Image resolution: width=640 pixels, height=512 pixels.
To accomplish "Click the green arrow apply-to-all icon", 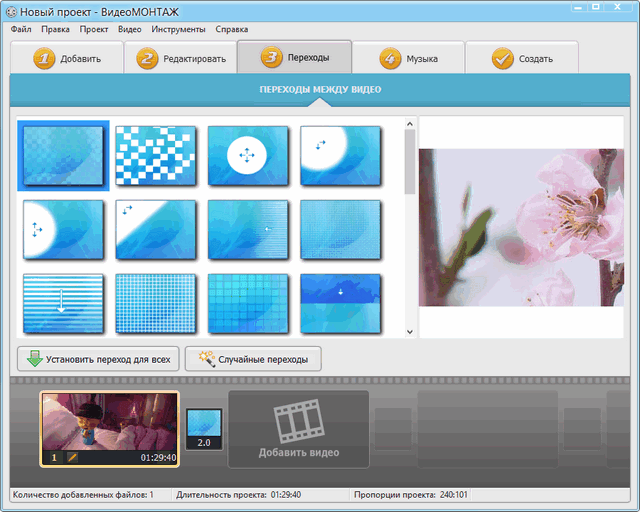I will (x=35, y=359).
